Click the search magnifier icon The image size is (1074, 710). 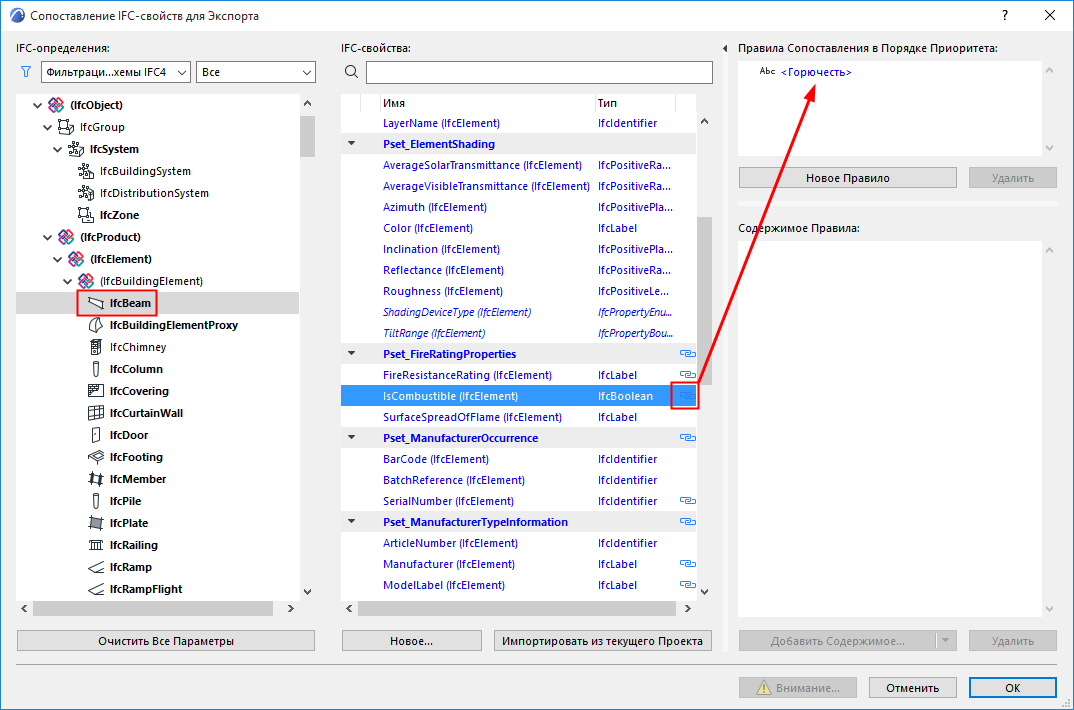(351, 72)
